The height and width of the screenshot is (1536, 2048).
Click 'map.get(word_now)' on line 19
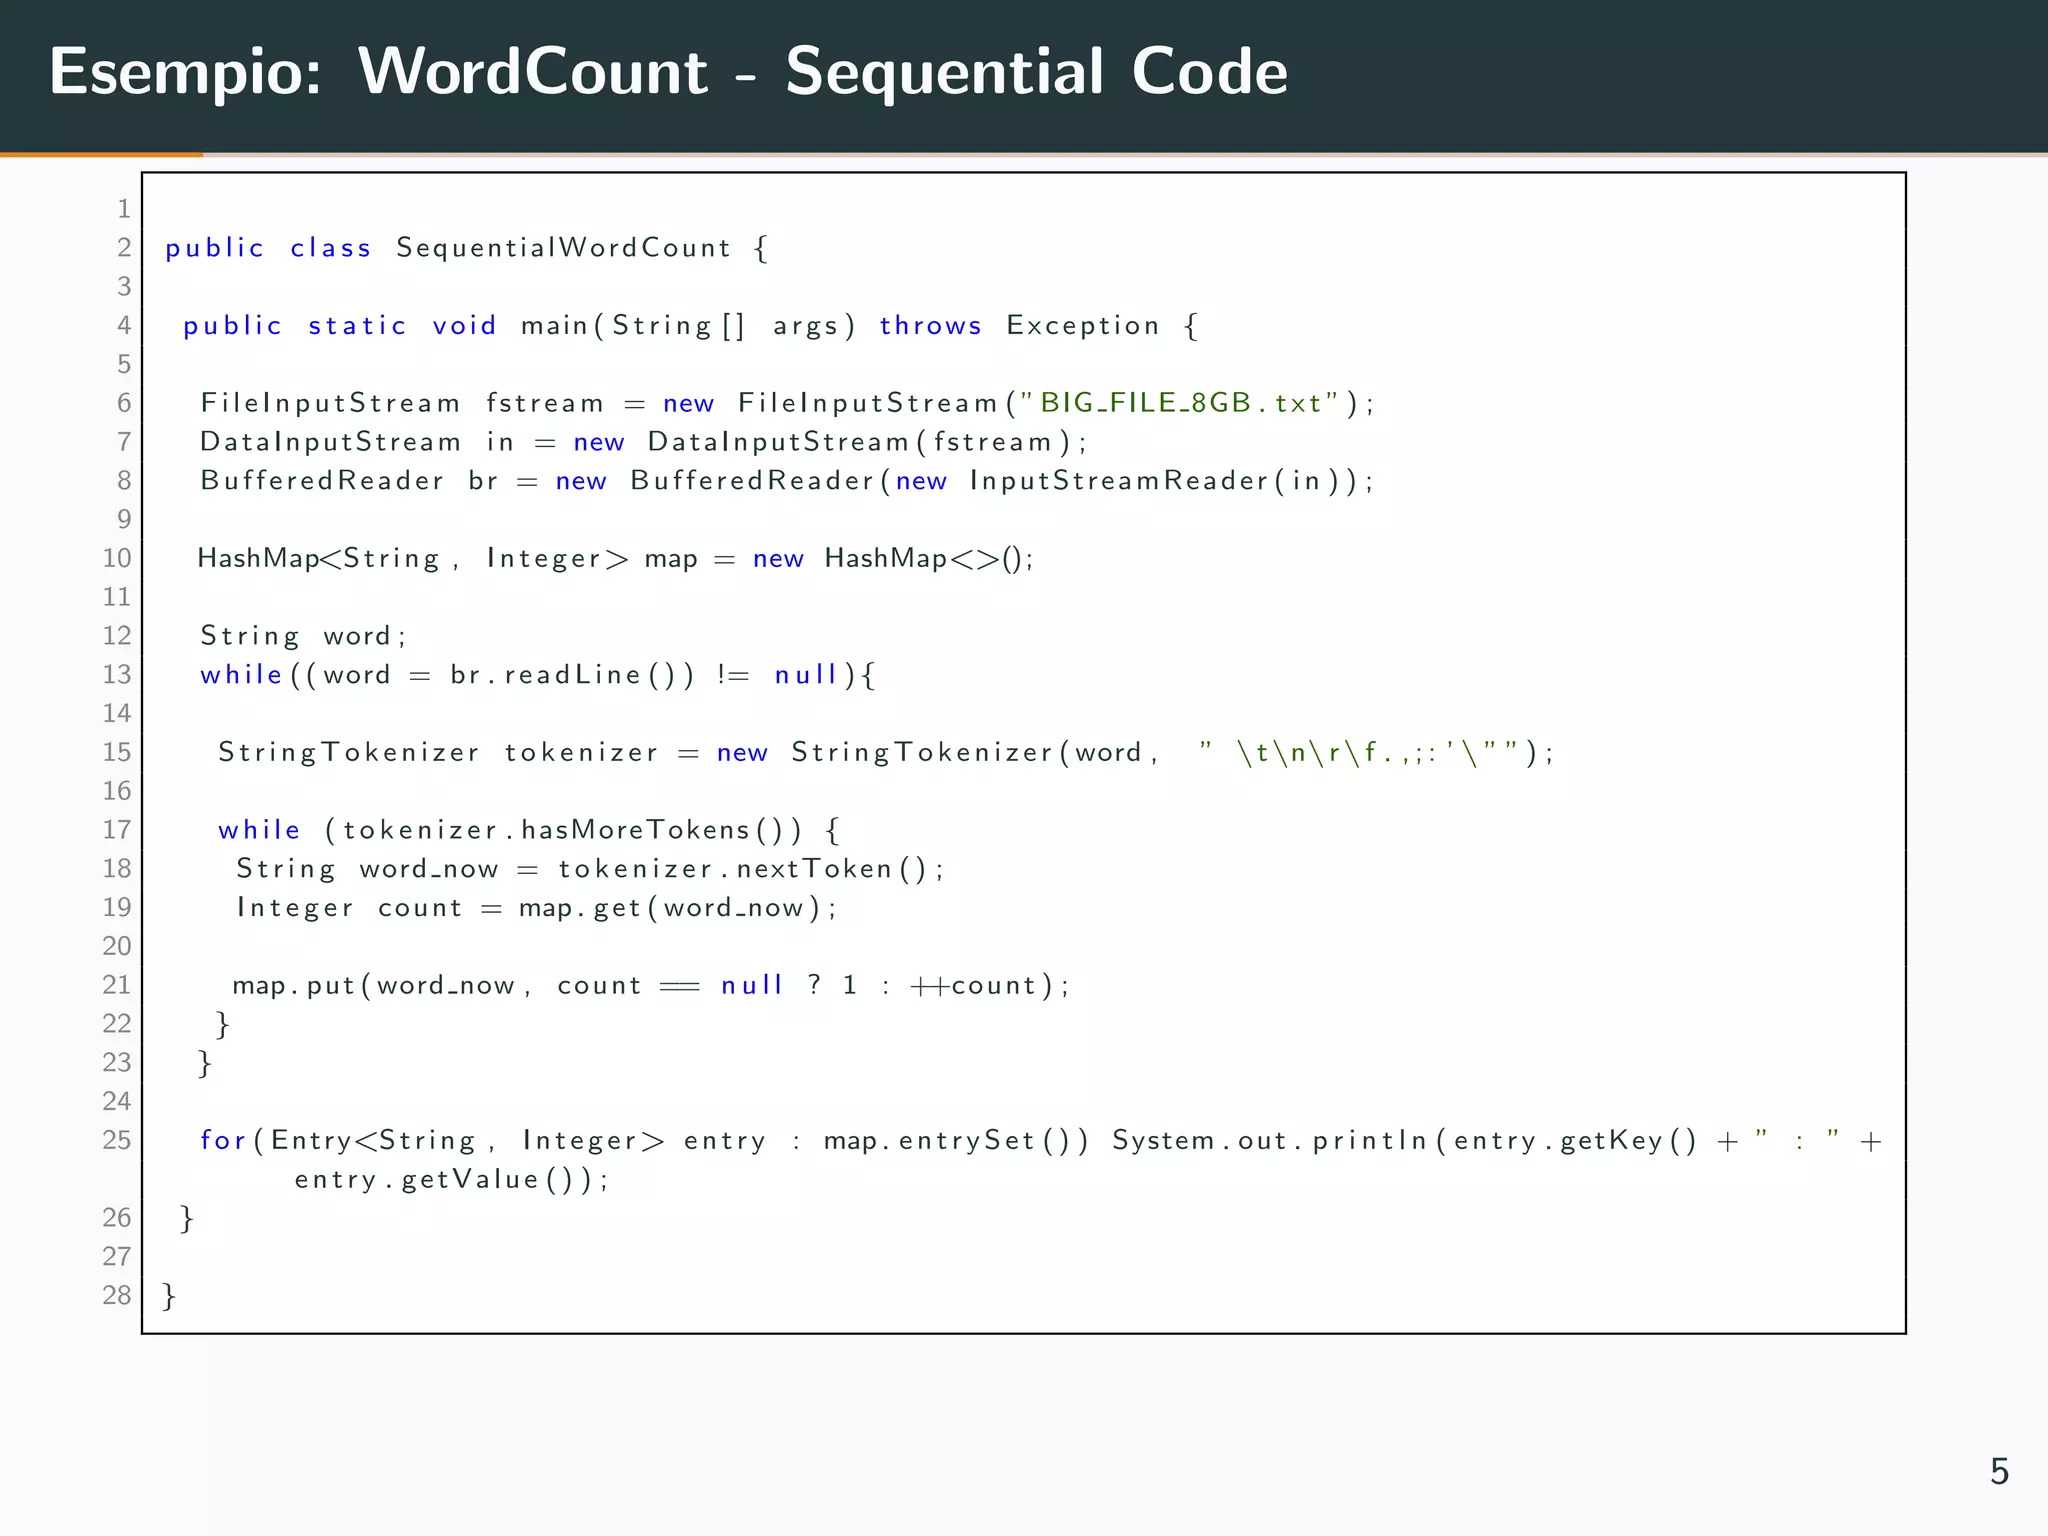(x=670, y=908)
